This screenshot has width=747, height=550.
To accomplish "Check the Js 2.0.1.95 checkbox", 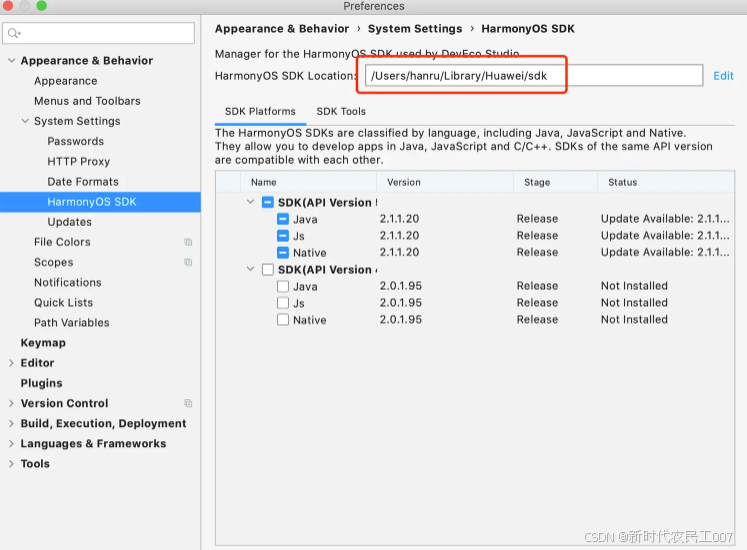I will click(x=283, y=303).
